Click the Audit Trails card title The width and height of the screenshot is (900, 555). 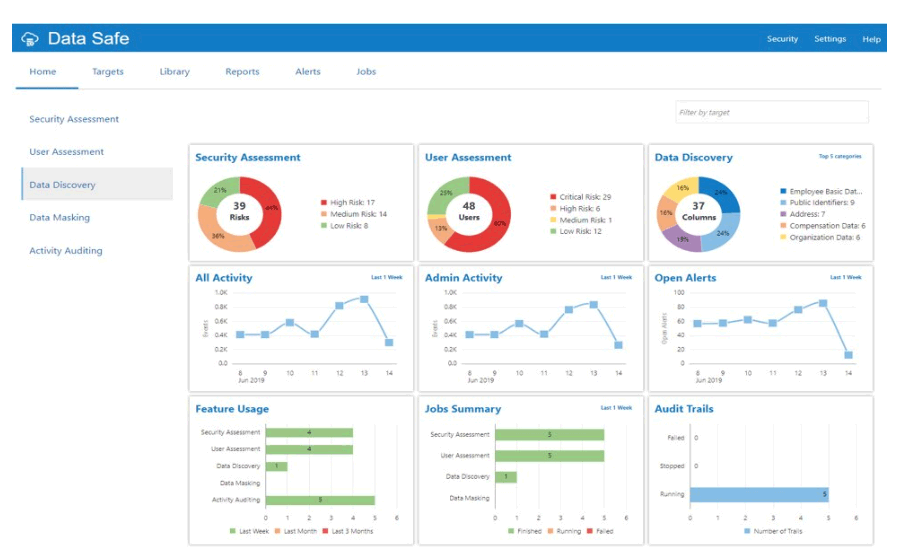pyautogui.click(x=684, y=409)
